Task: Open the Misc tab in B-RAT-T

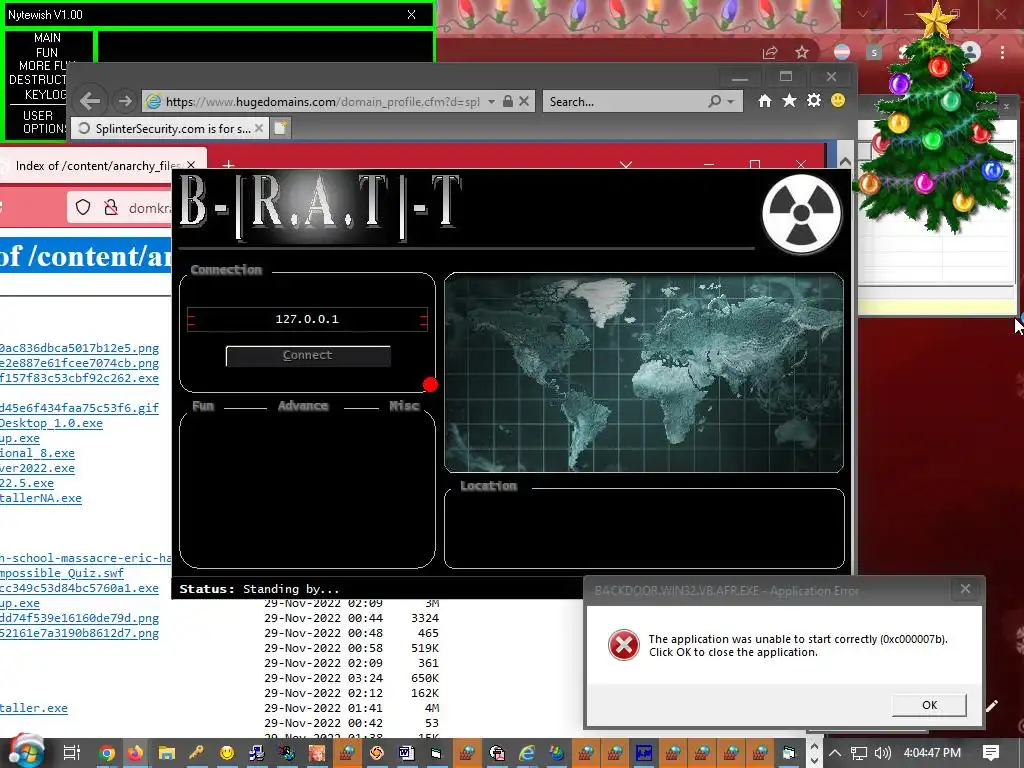Action: 404,406
